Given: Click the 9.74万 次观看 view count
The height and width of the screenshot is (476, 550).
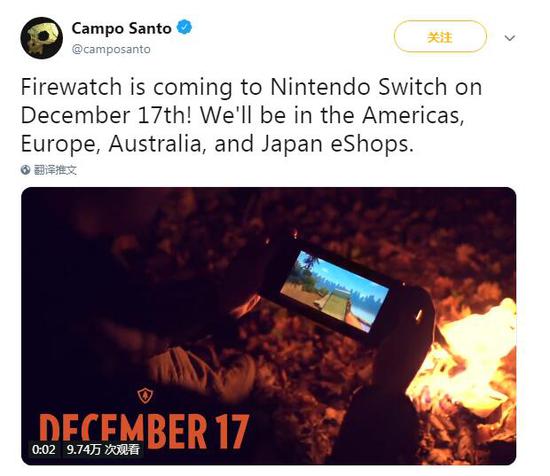Looking at the screenshot, I should (103, 449).
